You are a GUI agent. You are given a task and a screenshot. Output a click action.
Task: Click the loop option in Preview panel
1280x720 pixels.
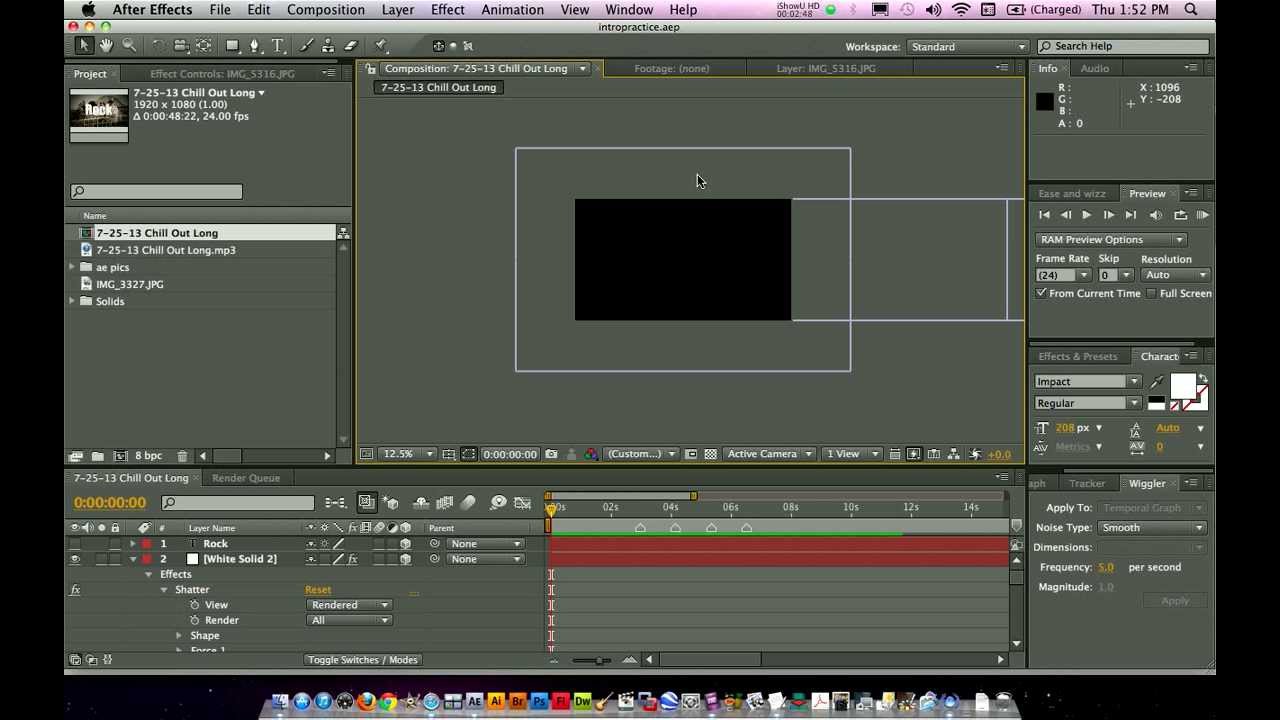(1181, 215)
